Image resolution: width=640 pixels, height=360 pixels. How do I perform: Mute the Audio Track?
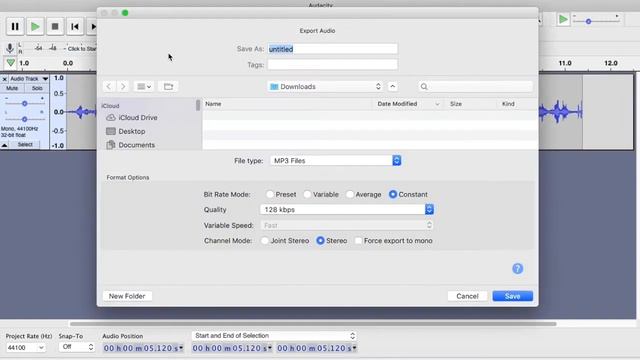12,88
